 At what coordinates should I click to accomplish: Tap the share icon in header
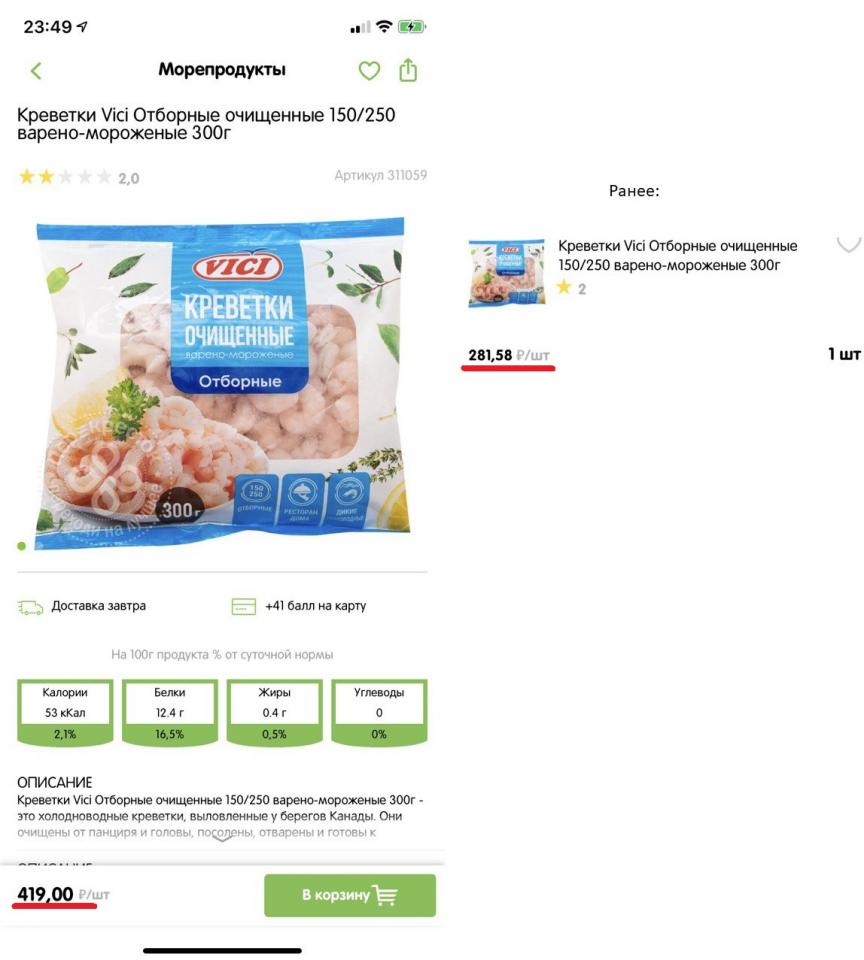point(408,70)
